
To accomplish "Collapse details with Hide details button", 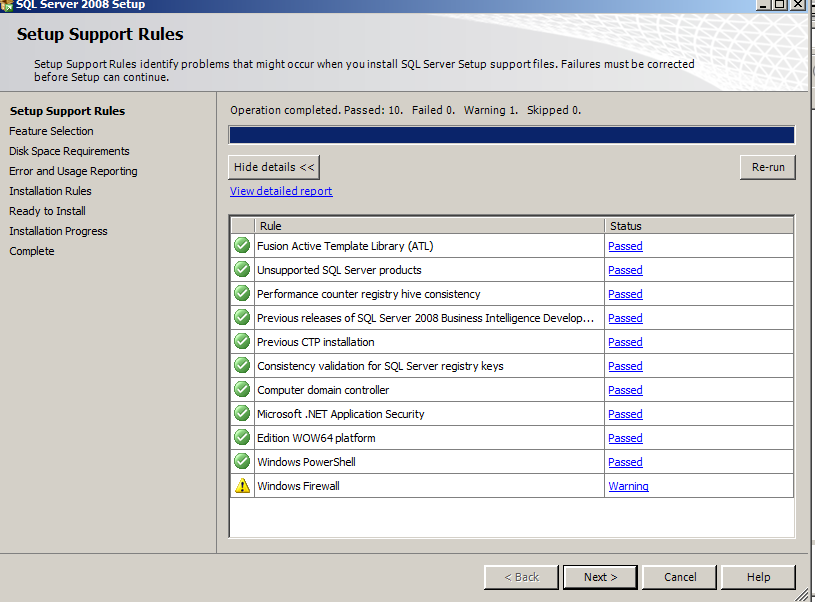I will (x=274, y=167).
